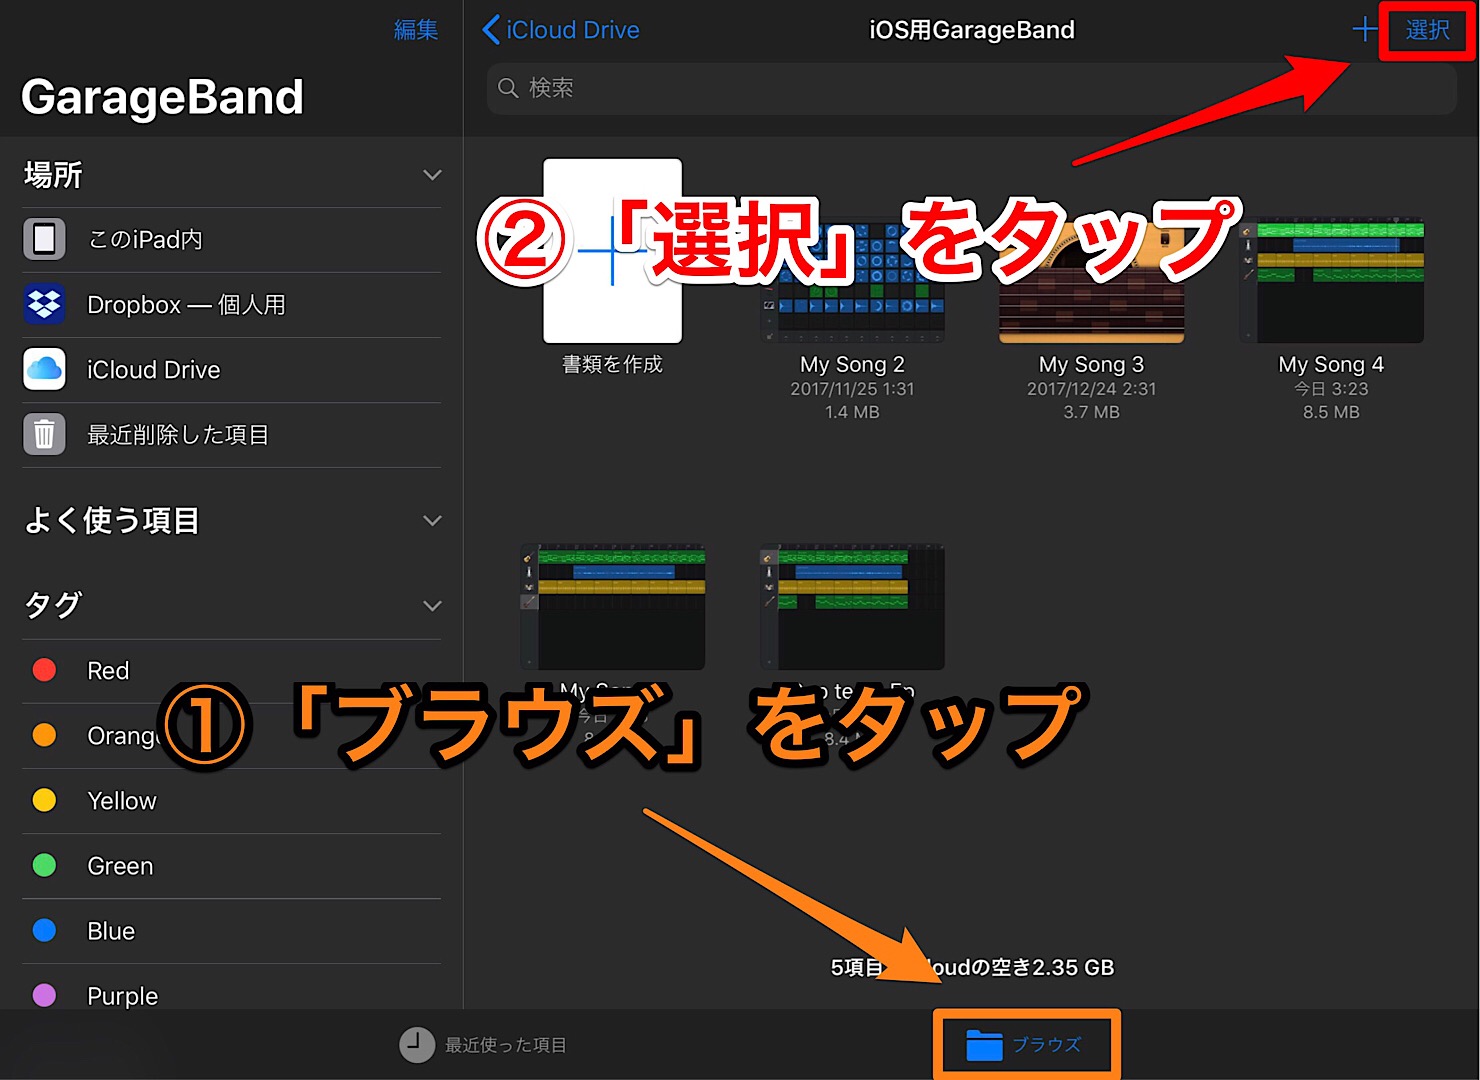
Task: Tap the iCloud Drive cloud icon
Action: click(x=44, y=369)
